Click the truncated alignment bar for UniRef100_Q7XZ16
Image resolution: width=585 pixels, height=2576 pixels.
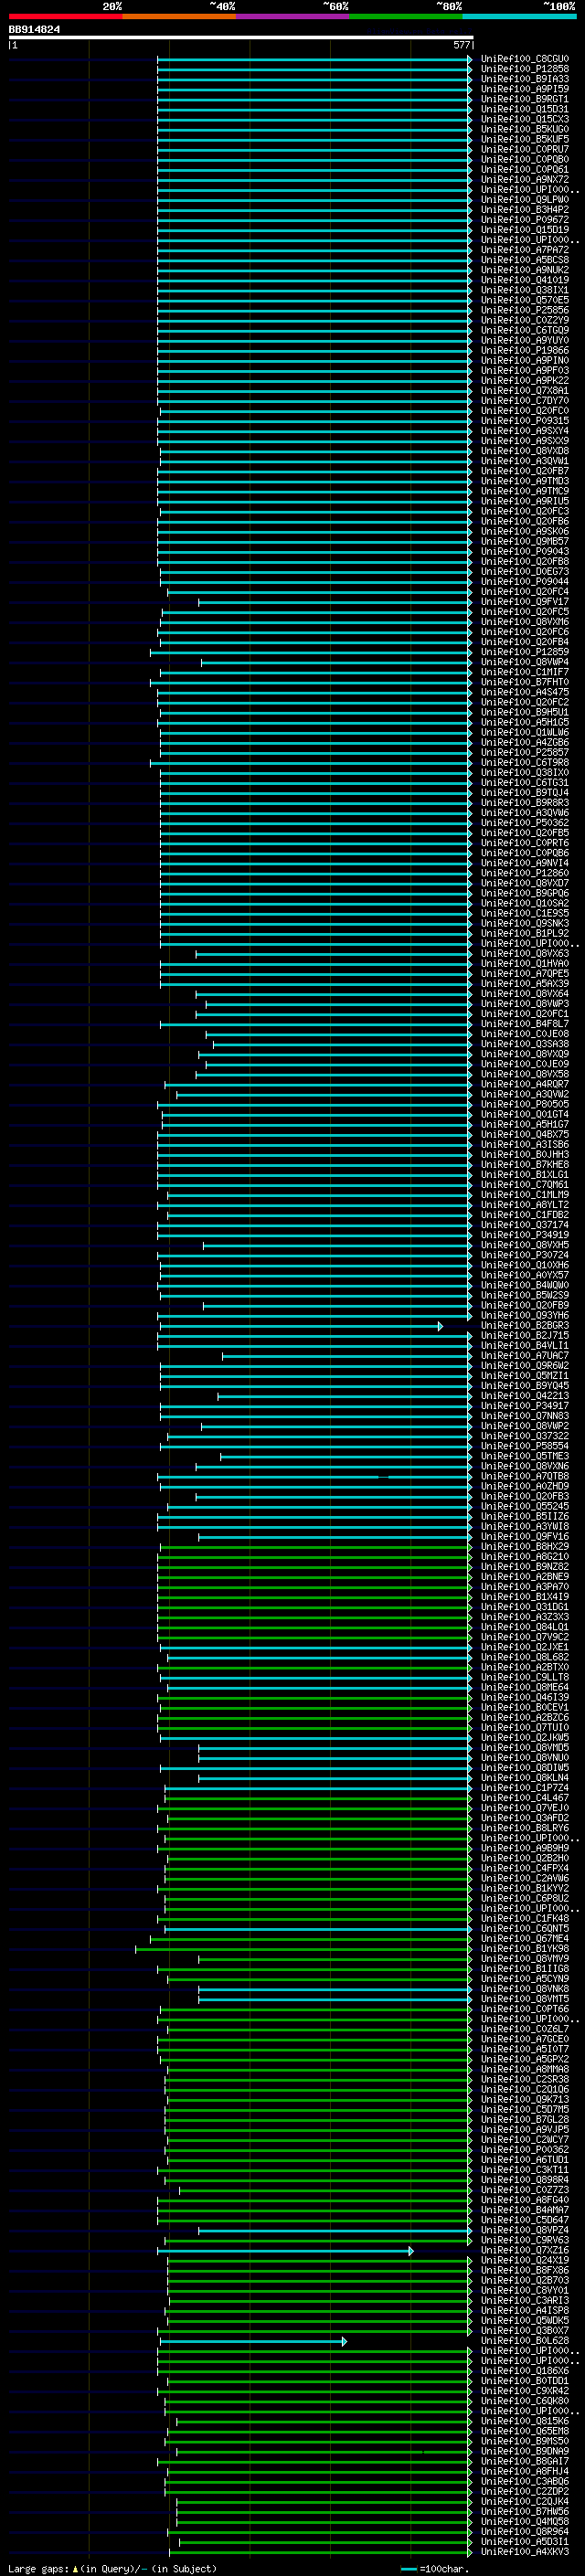click(285, 2252)
